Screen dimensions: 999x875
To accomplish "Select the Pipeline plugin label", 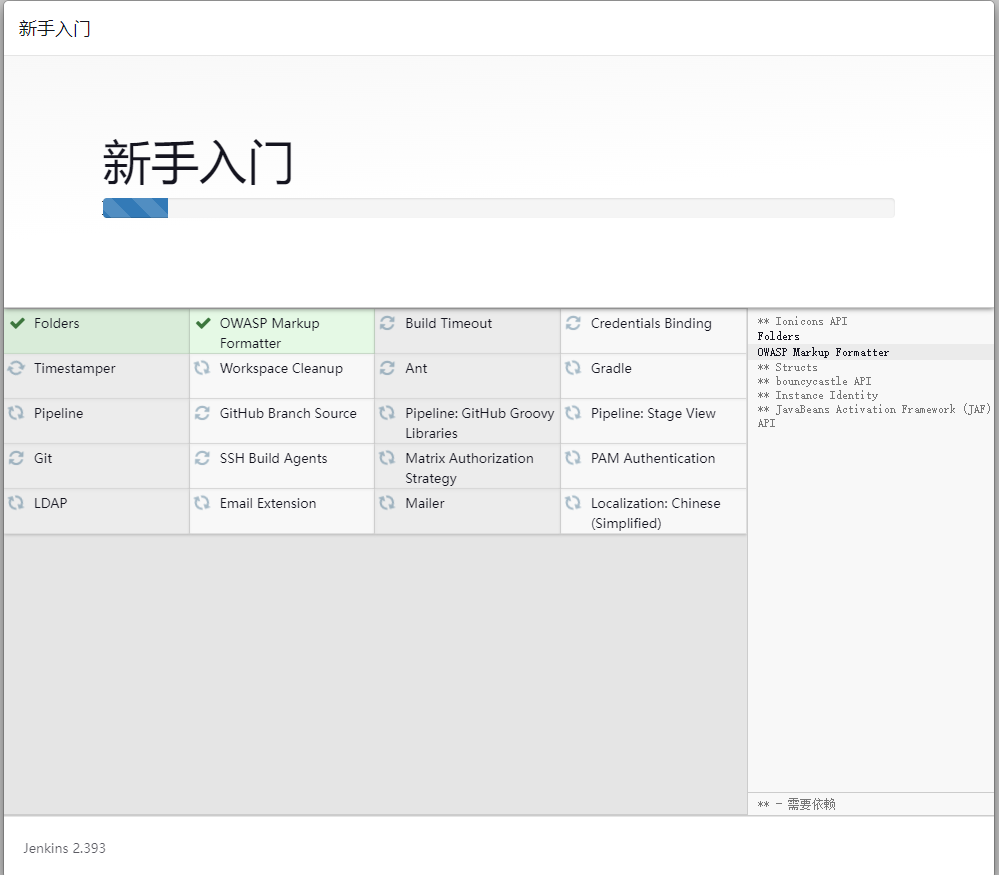I will pos(59,414).
